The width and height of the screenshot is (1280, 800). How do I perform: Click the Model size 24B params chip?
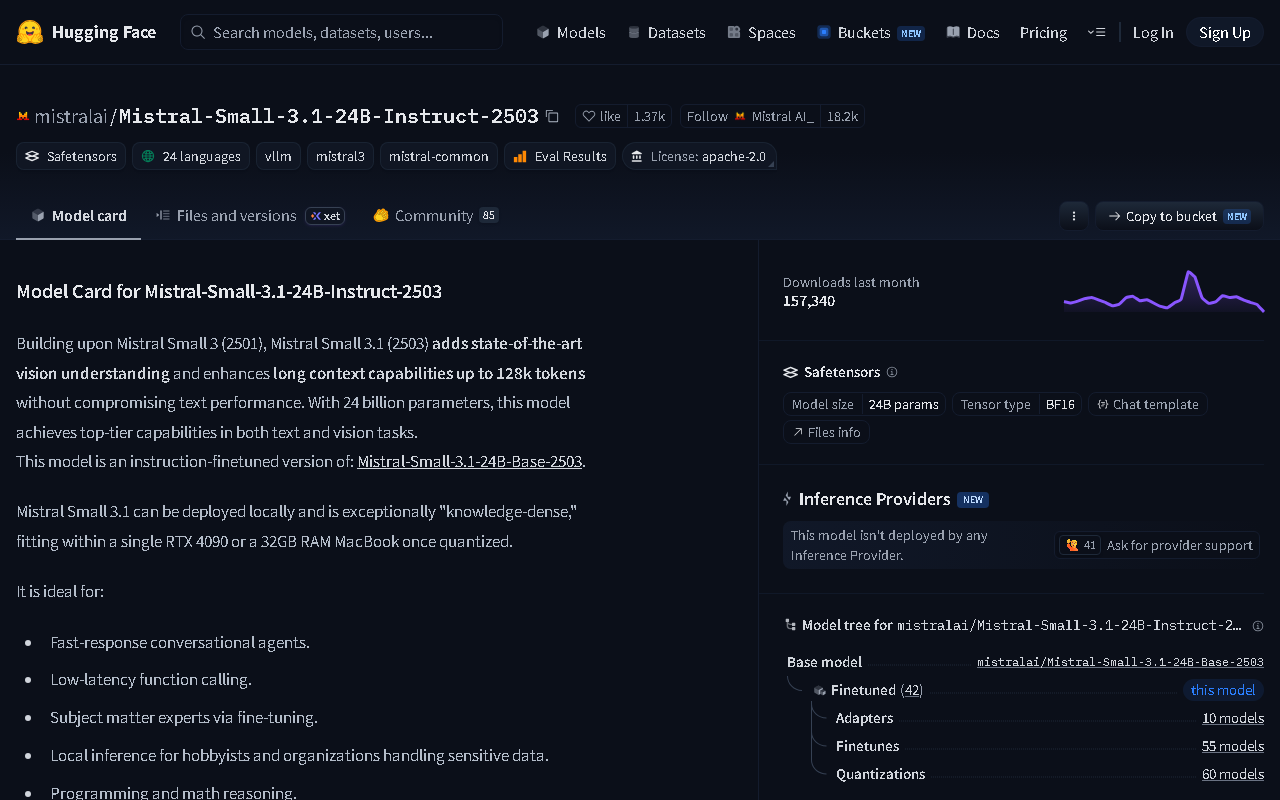864,404
